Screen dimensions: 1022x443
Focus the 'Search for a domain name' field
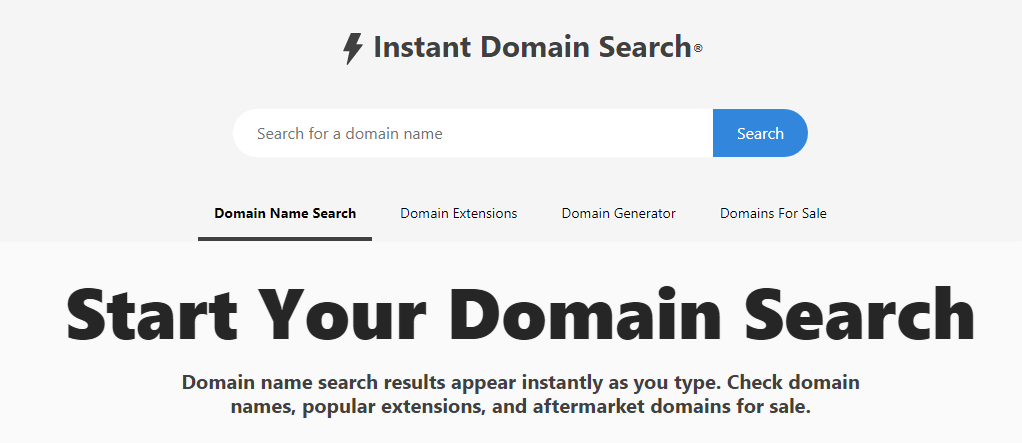point(473,133)
